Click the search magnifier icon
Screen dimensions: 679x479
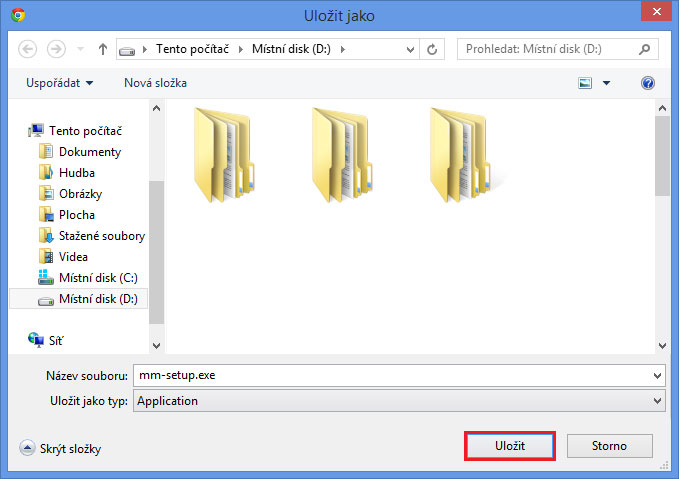[644, 49]
